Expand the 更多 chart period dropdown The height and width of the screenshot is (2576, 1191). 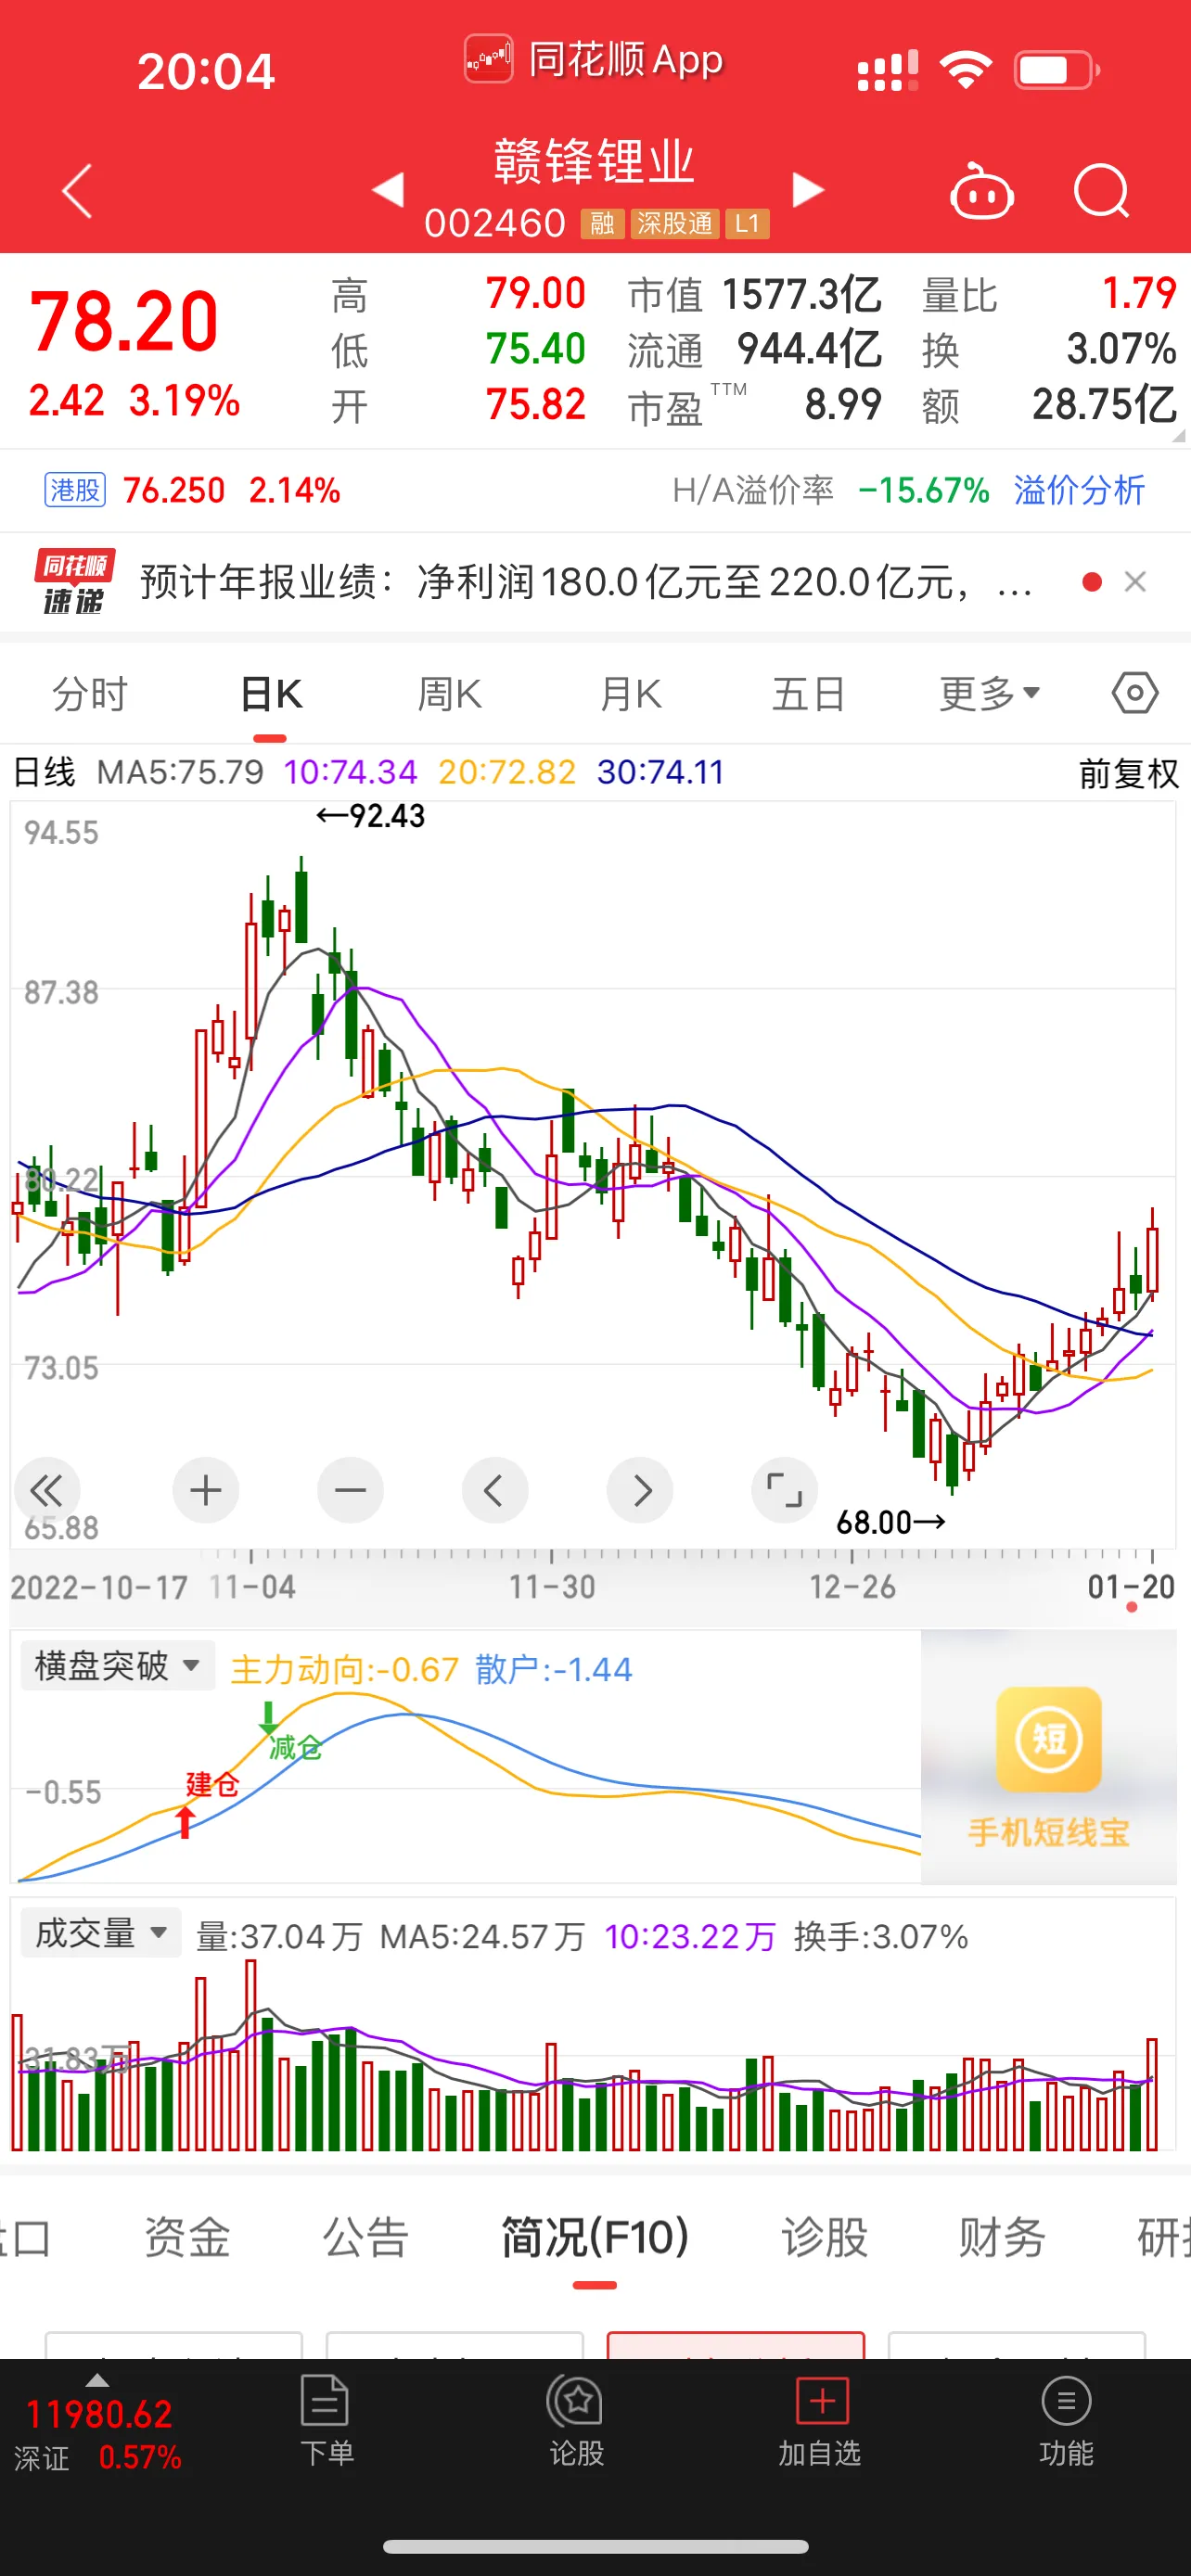pos(989,693)
